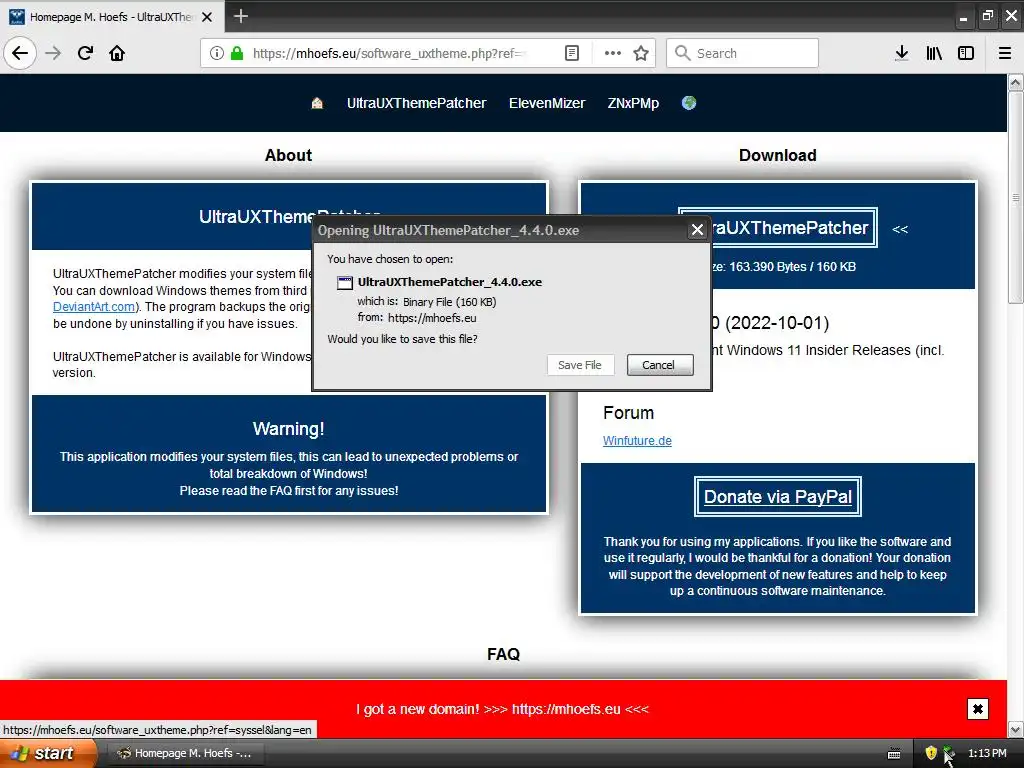This screenshot has height=768, width=1024.
Task: Click the keyboard icon in system tray
Action: [894, 754]
